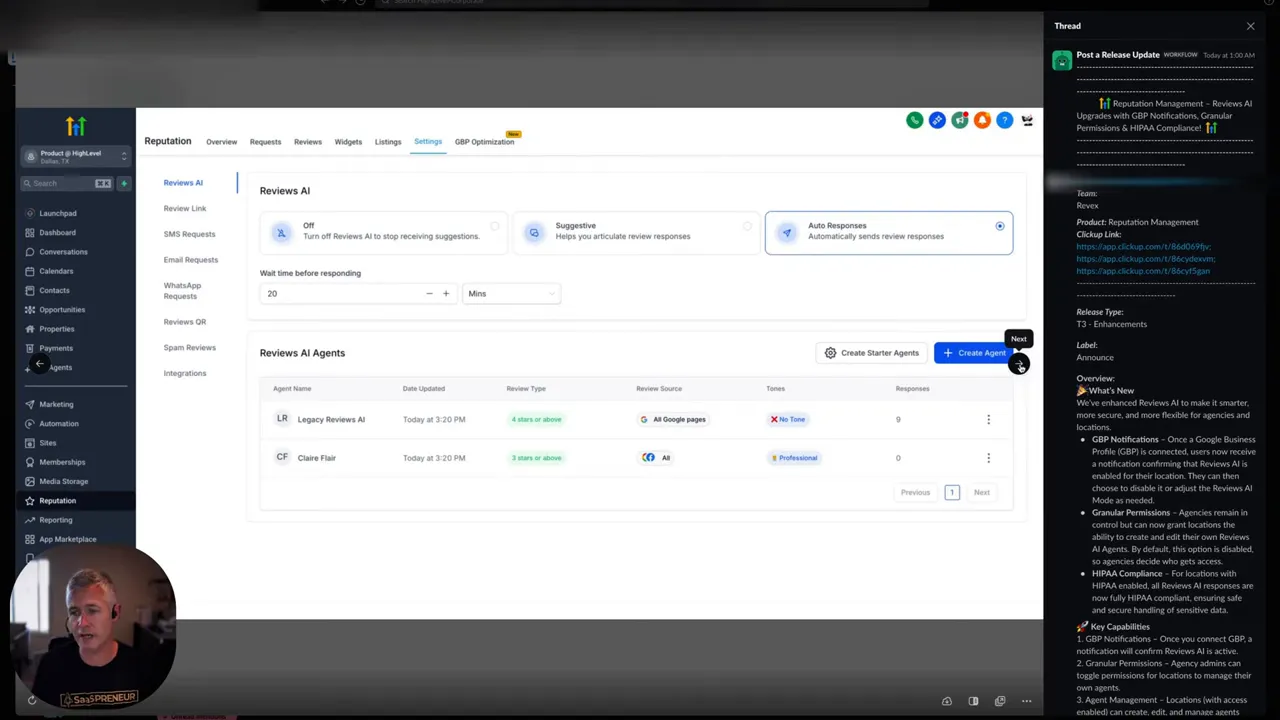Open Calendars in the sidebar
The width and height of the screenshot is (1280, 720).
click(56, 271)
